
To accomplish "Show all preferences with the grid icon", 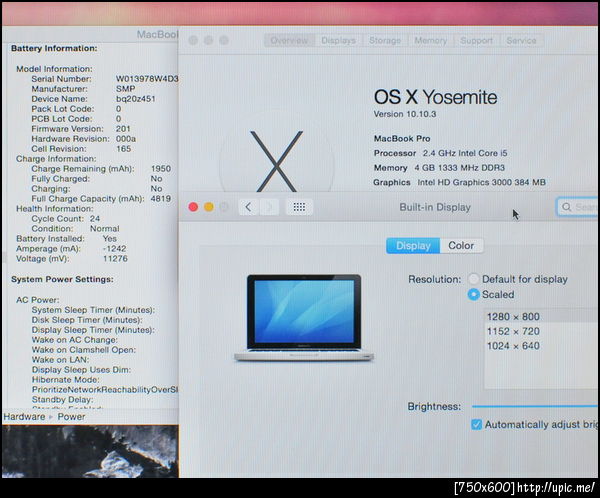I will click(x=299, y=207).
